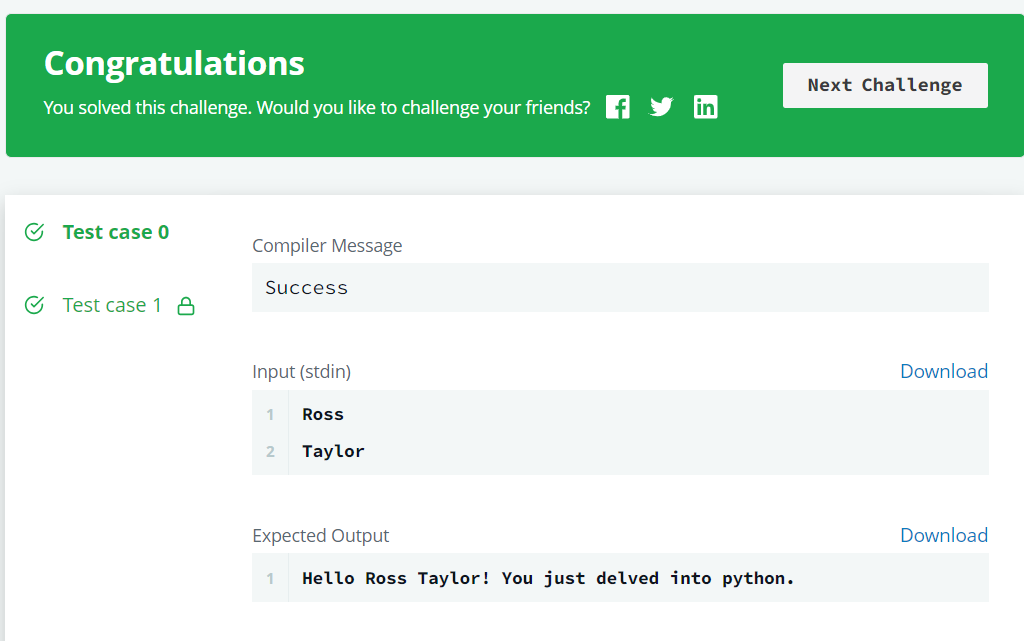Download the Expected Output file
This screenshot has width=1024, height=641.
coord(944,535)
